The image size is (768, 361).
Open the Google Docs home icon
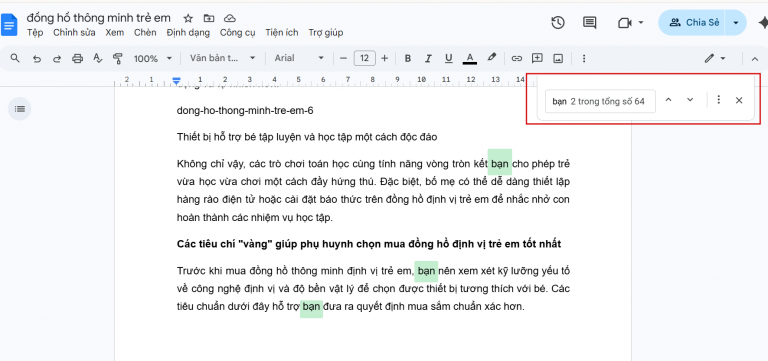click(9, 25)
